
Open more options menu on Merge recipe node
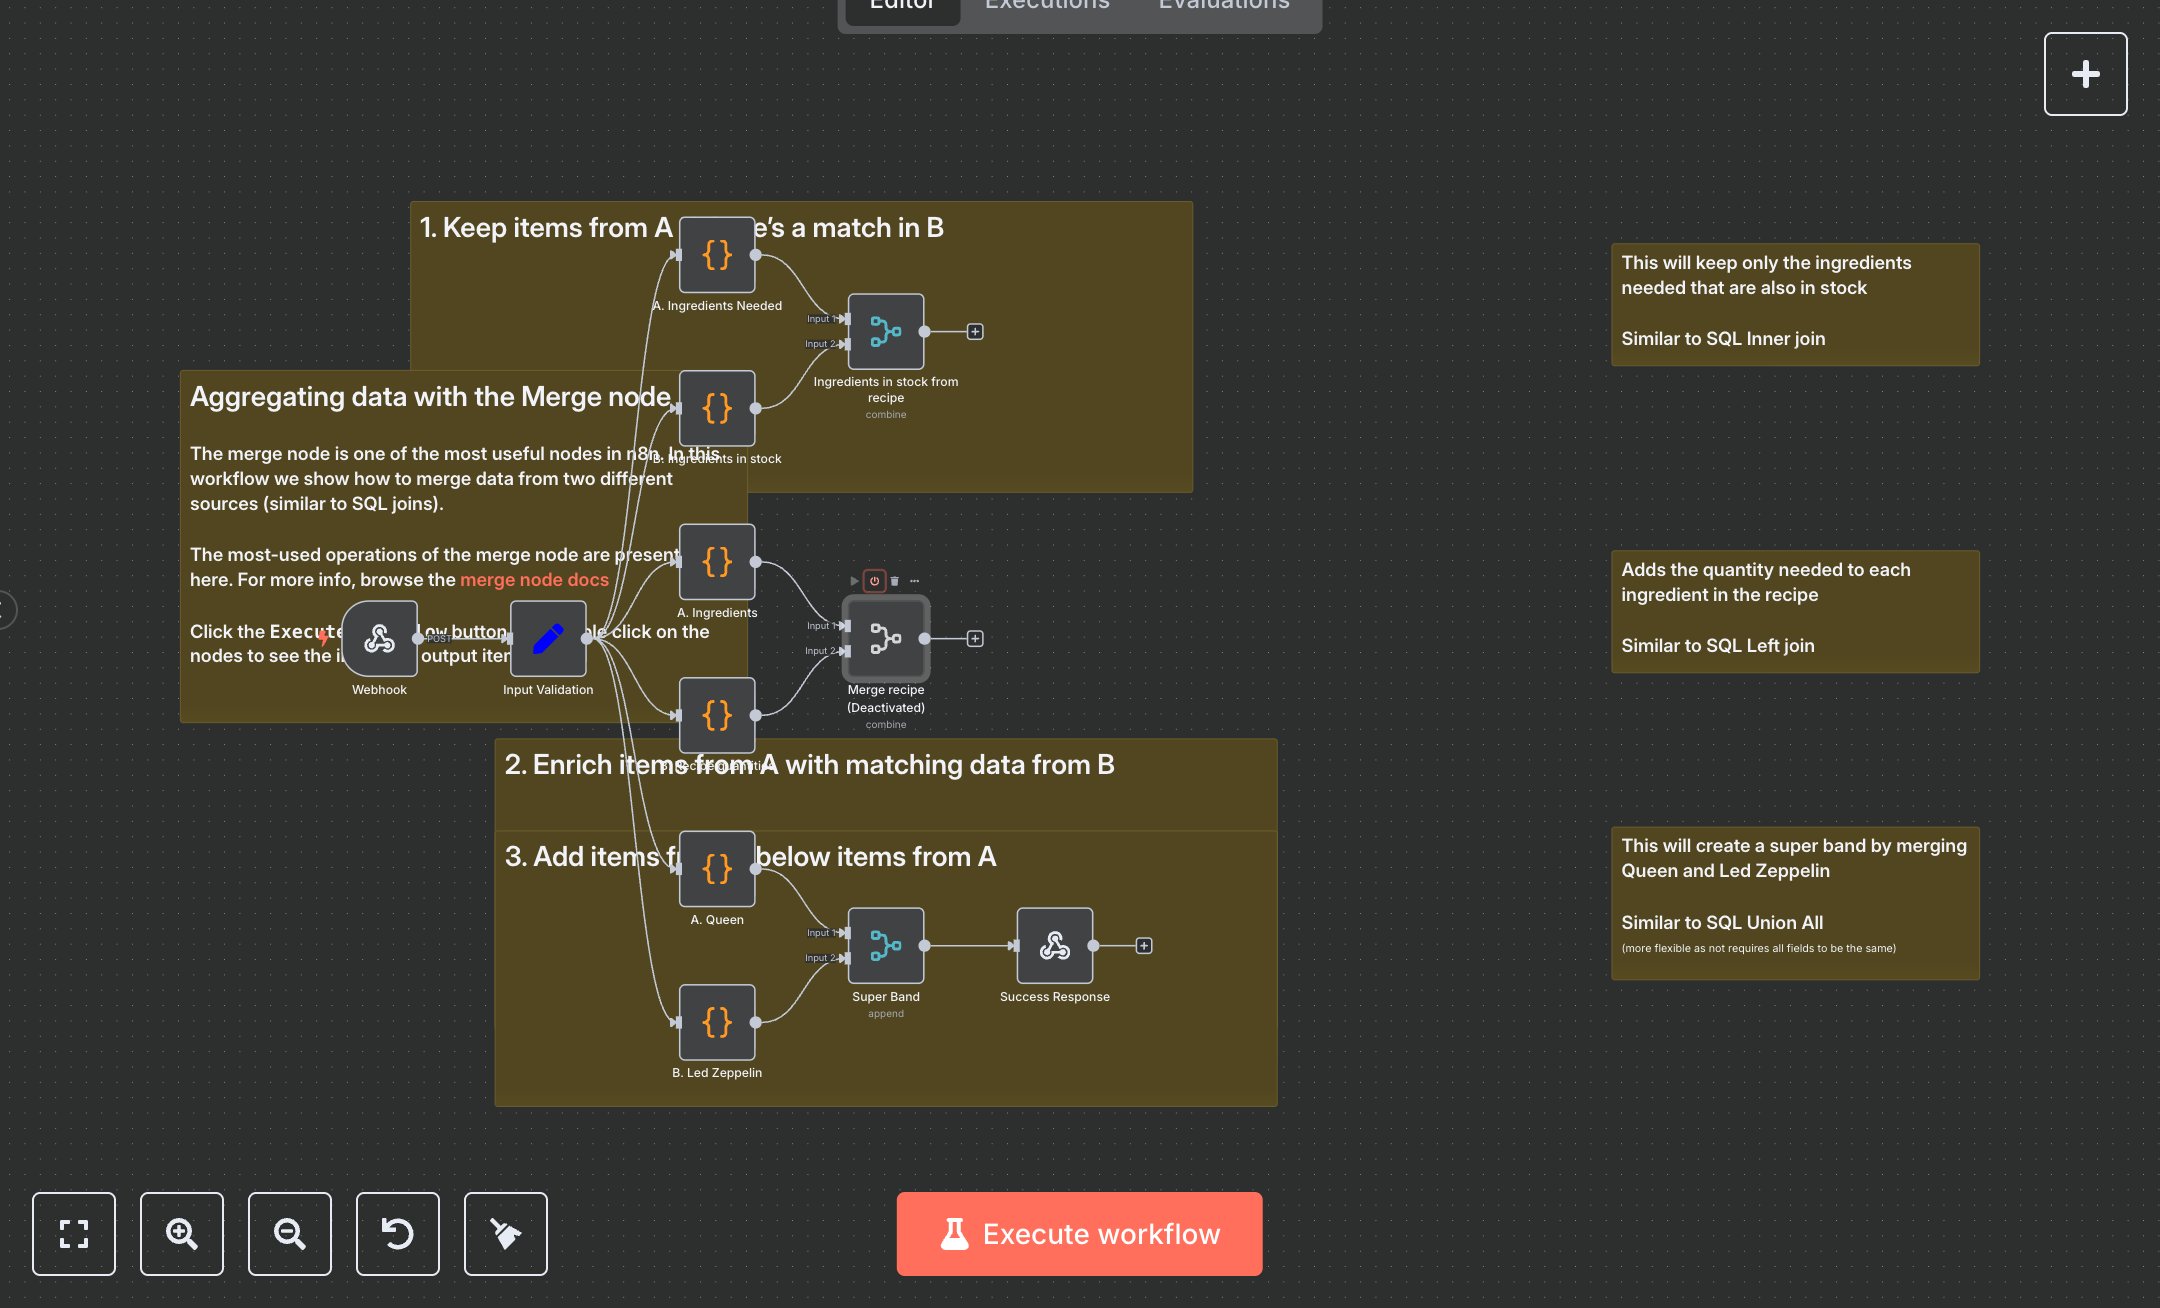915,580
